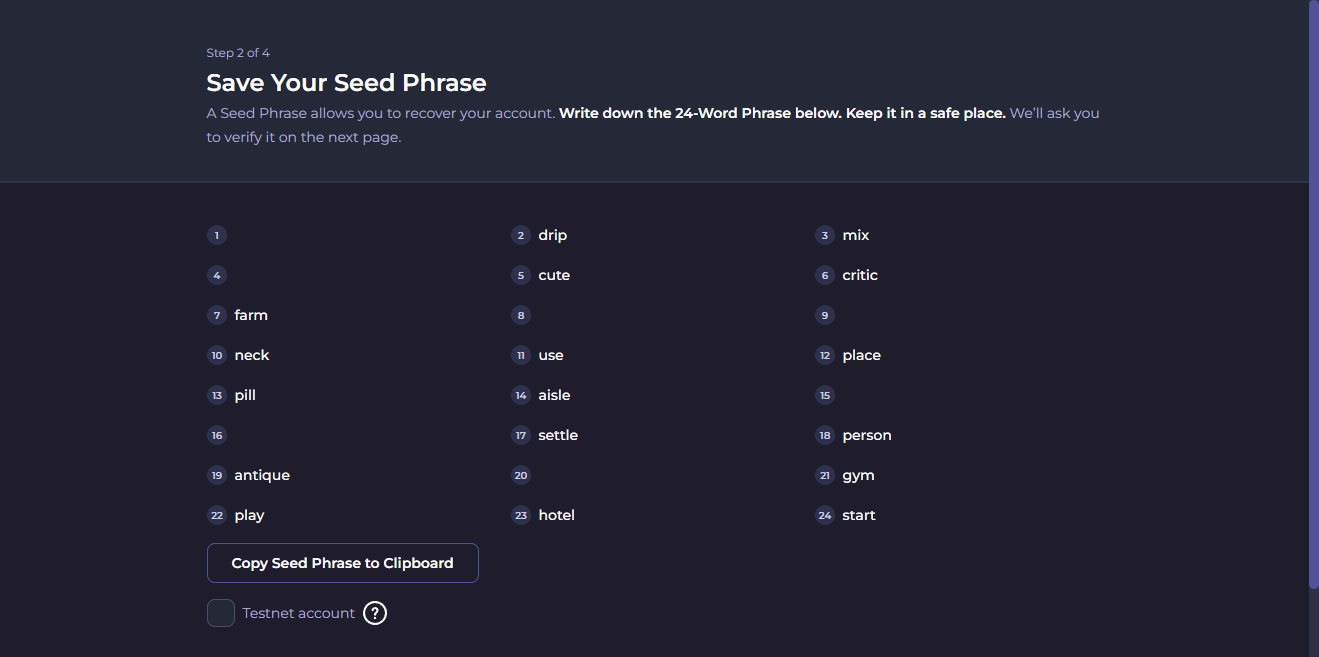Image resolution: width=1319 pixels, height=657 pixels.
Task: Click the seed word "person"
Action: [x=867, y=435]
